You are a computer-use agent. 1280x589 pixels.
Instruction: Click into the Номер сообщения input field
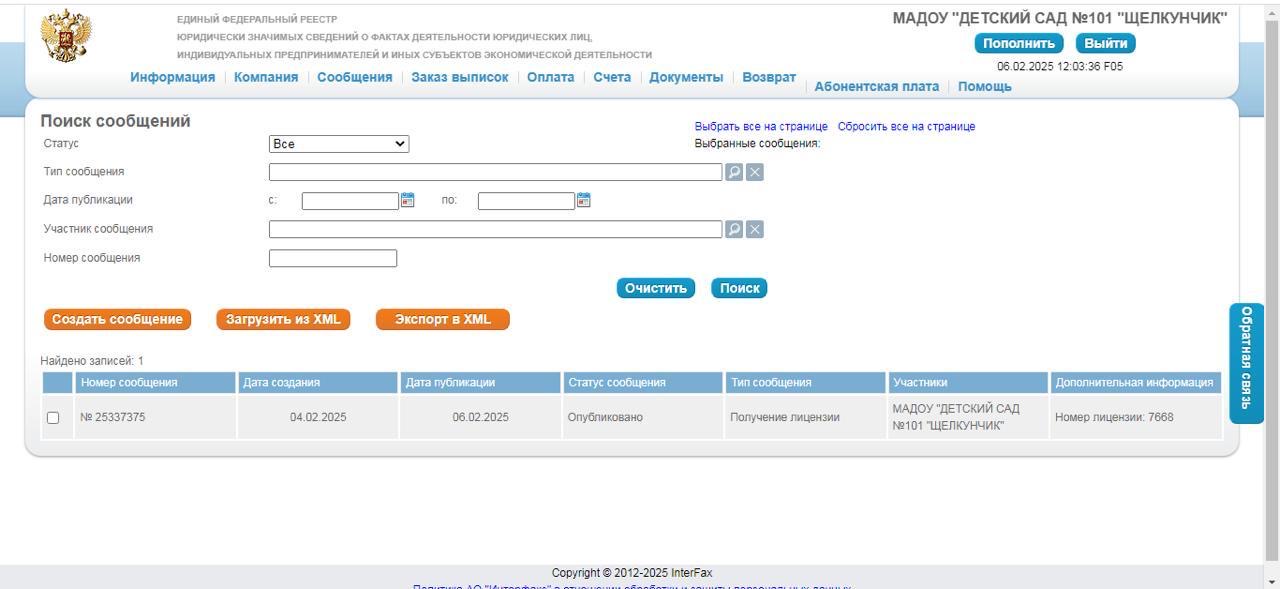(x=333, y=258)
